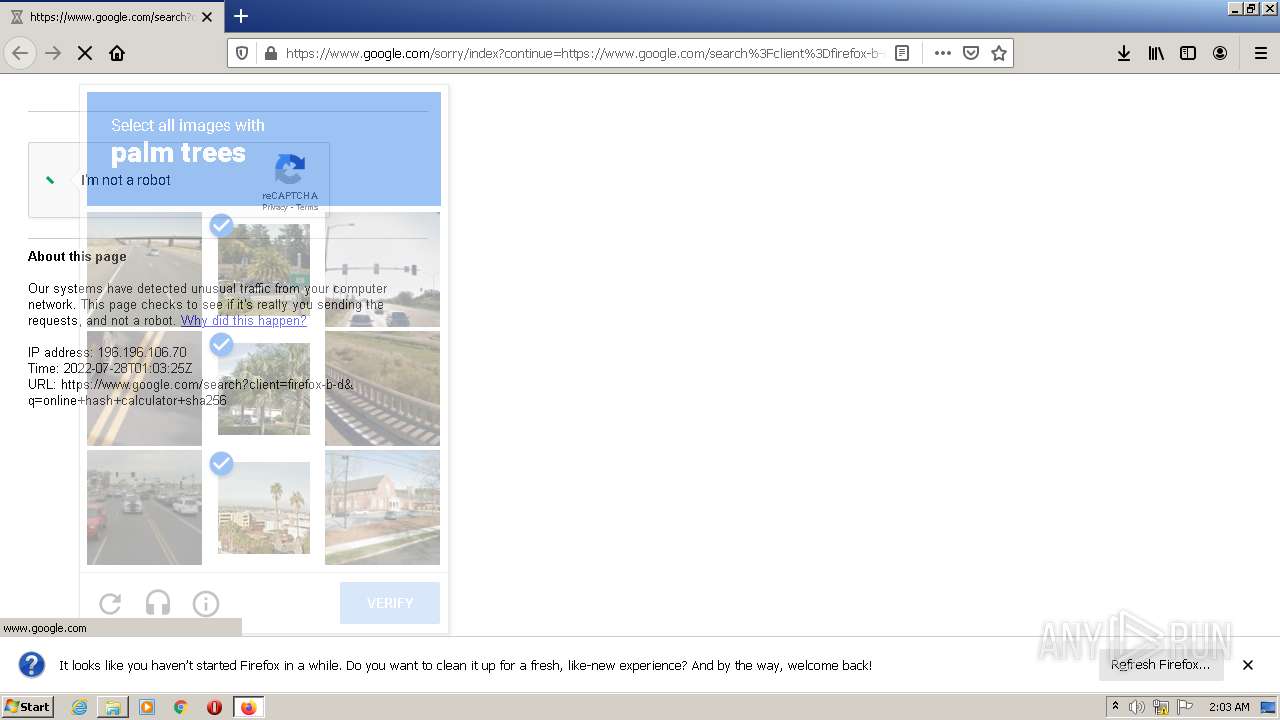1280x720 pixels.
Task: Deselect the palm tree house tile
Action: 264,388
